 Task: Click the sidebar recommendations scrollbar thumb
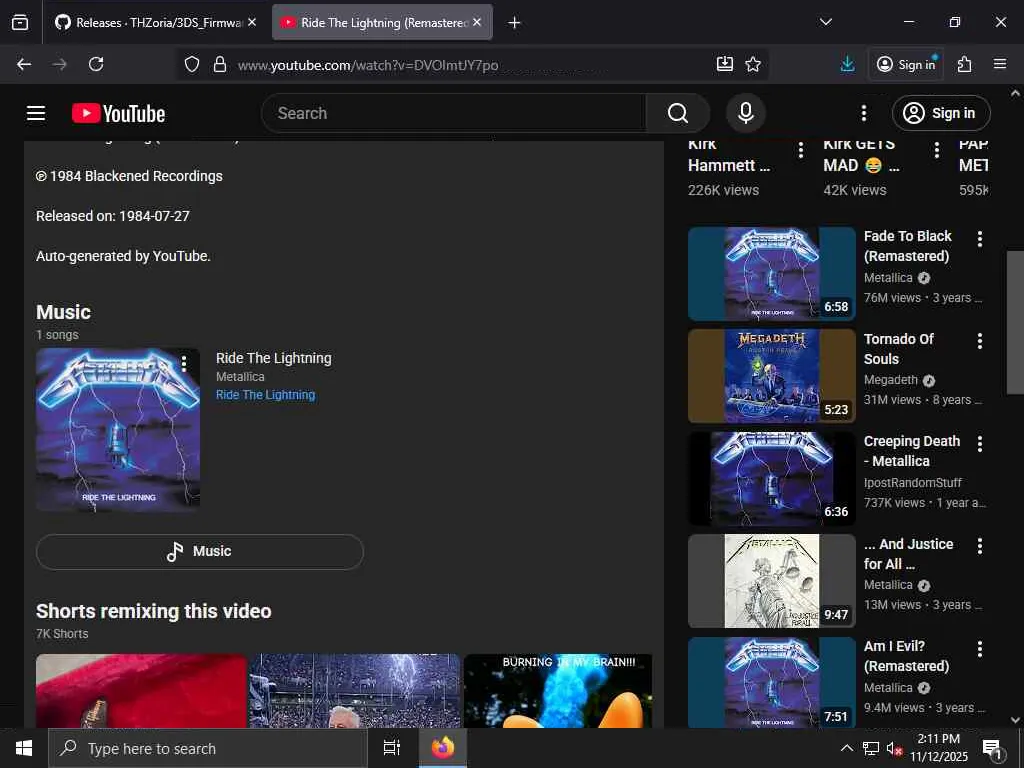[x=1014, y=322]
